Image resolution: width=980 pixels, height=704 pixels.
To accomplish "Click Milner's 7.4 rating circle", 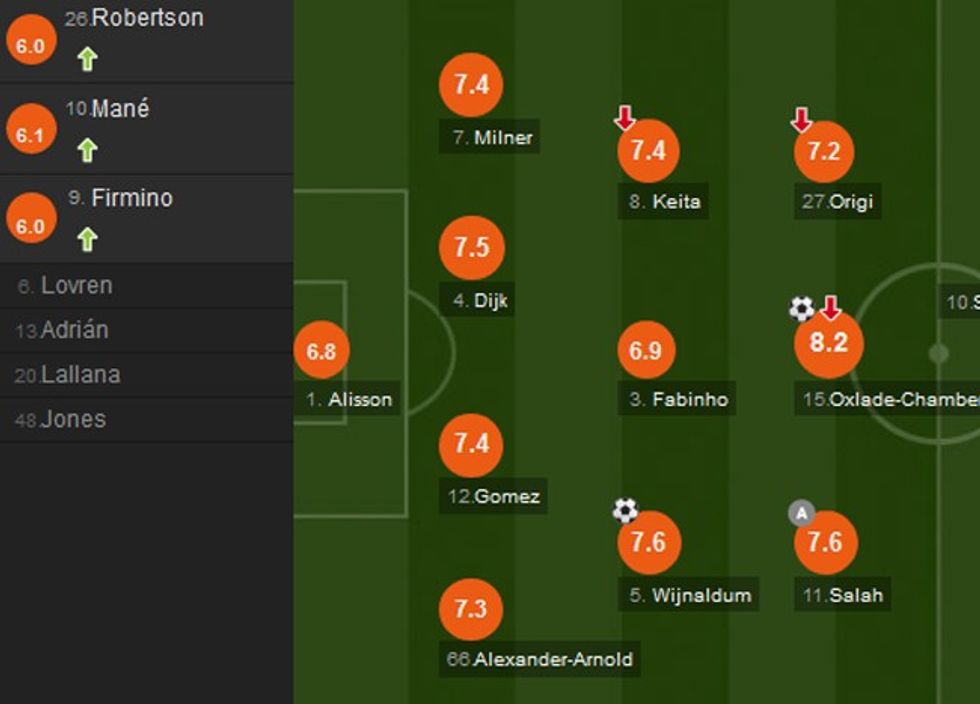I will [x=471, y=85].
